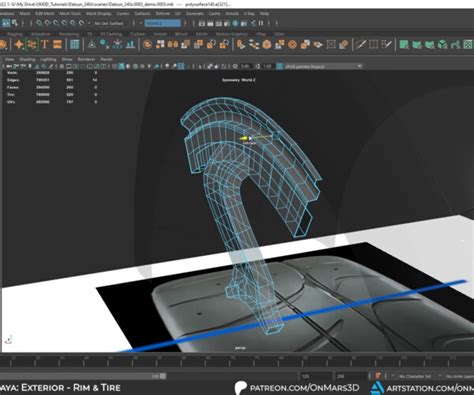Open the sRGB gamma view transform dropdown
Screen dimensions: 474x395
coord(323,66)
